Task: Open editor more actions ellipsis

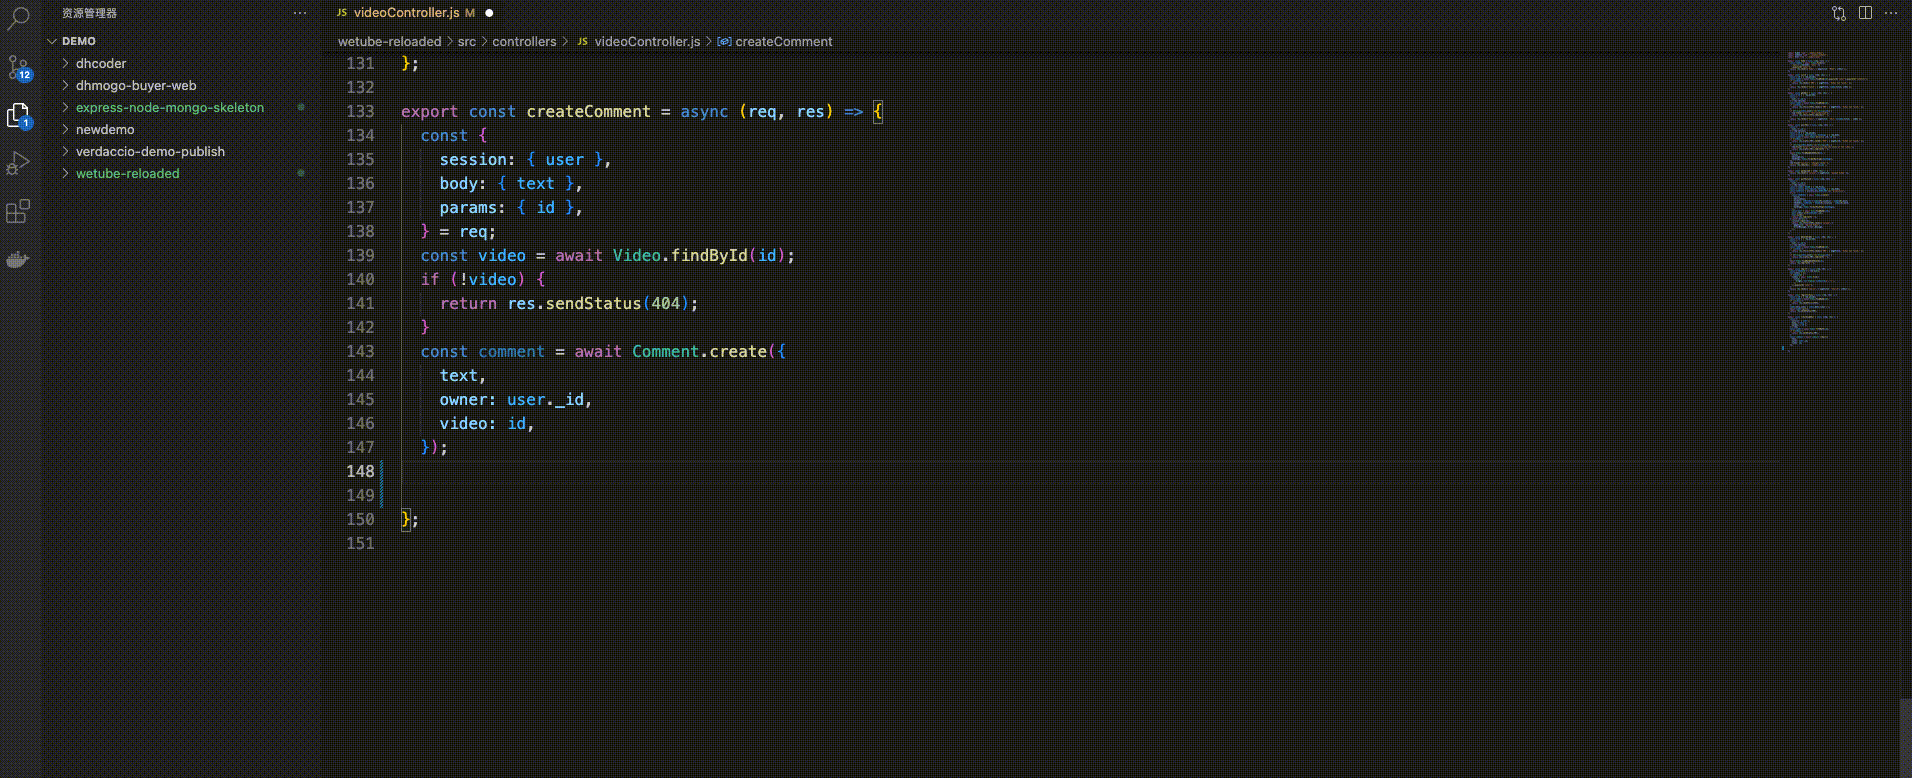Action: 1891,13
